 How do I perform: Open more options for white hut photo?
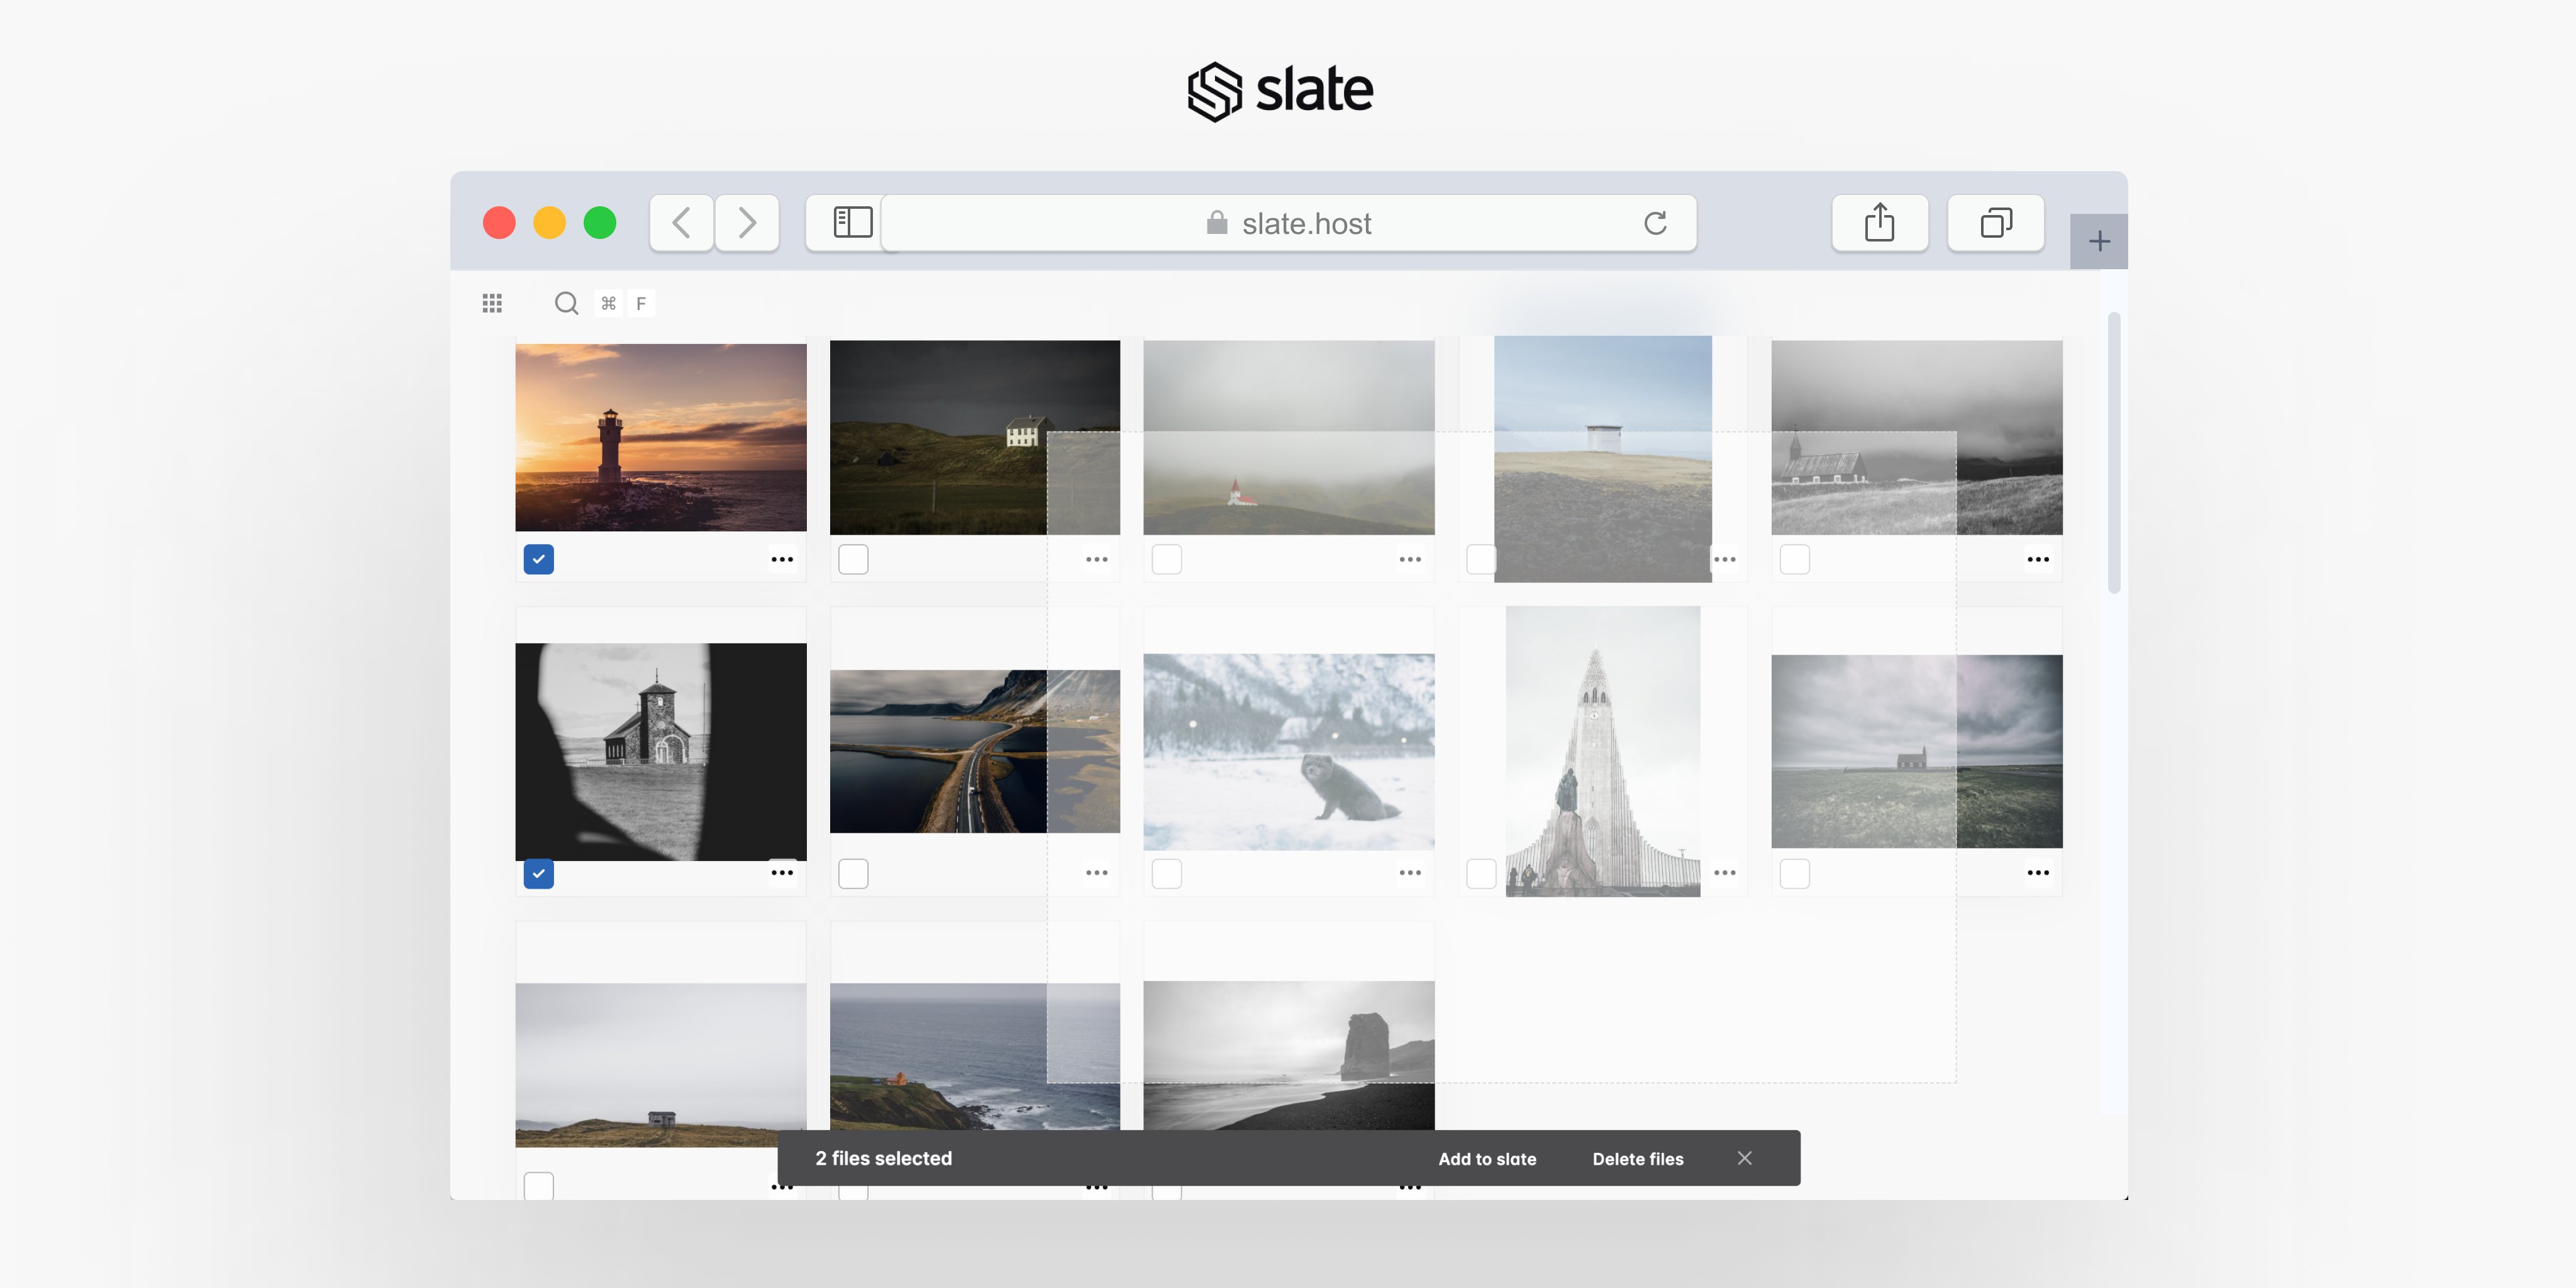tap(1724, 559)
